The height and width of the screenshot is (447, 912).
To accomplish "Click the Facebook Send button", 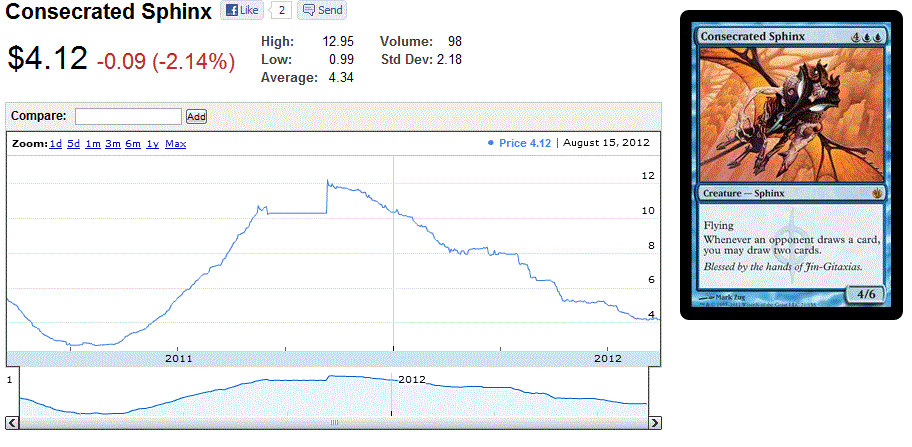I will 322,11.
